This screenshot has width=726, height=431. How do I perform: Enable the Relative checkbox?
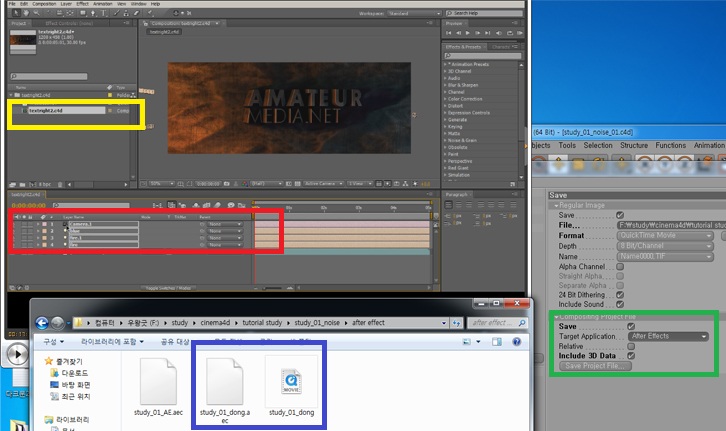click(631, 346)
